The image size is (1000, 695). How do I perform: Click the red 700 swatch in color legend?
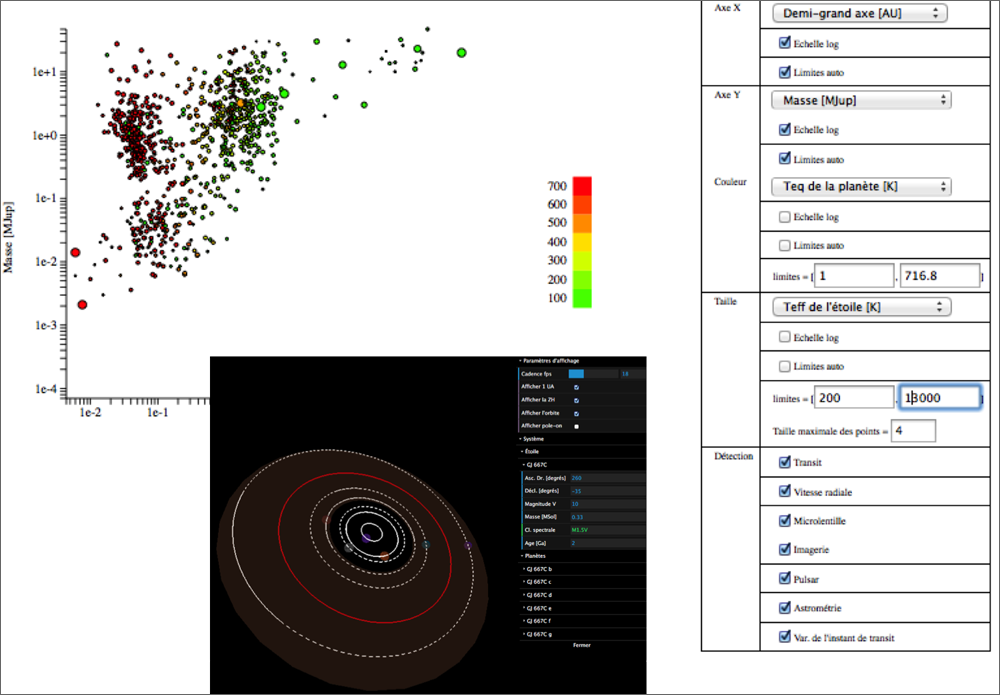coord(581,186)
